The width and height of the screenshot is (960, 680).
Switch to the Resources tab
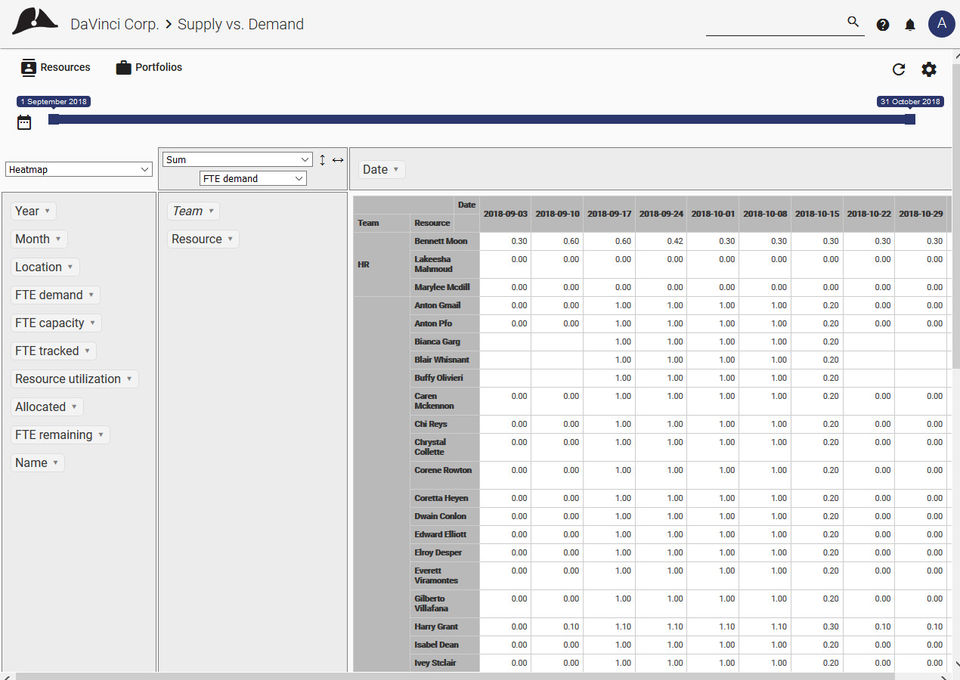point(55,67)
